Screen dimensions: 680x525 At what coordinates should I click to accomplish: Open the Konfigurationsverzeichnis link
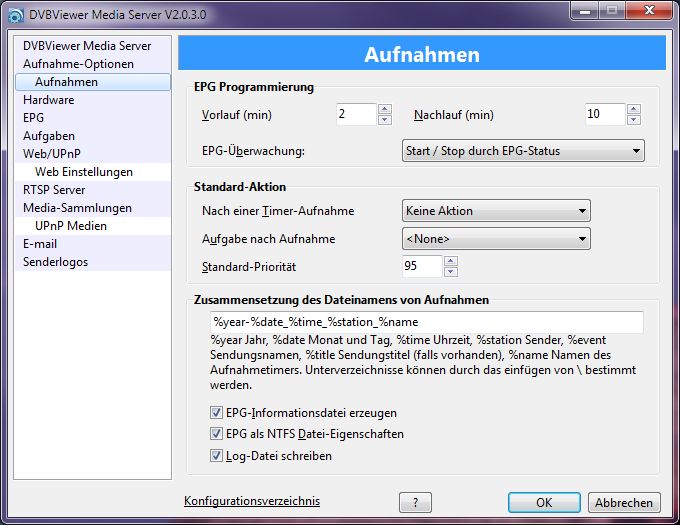pos(252,501)
